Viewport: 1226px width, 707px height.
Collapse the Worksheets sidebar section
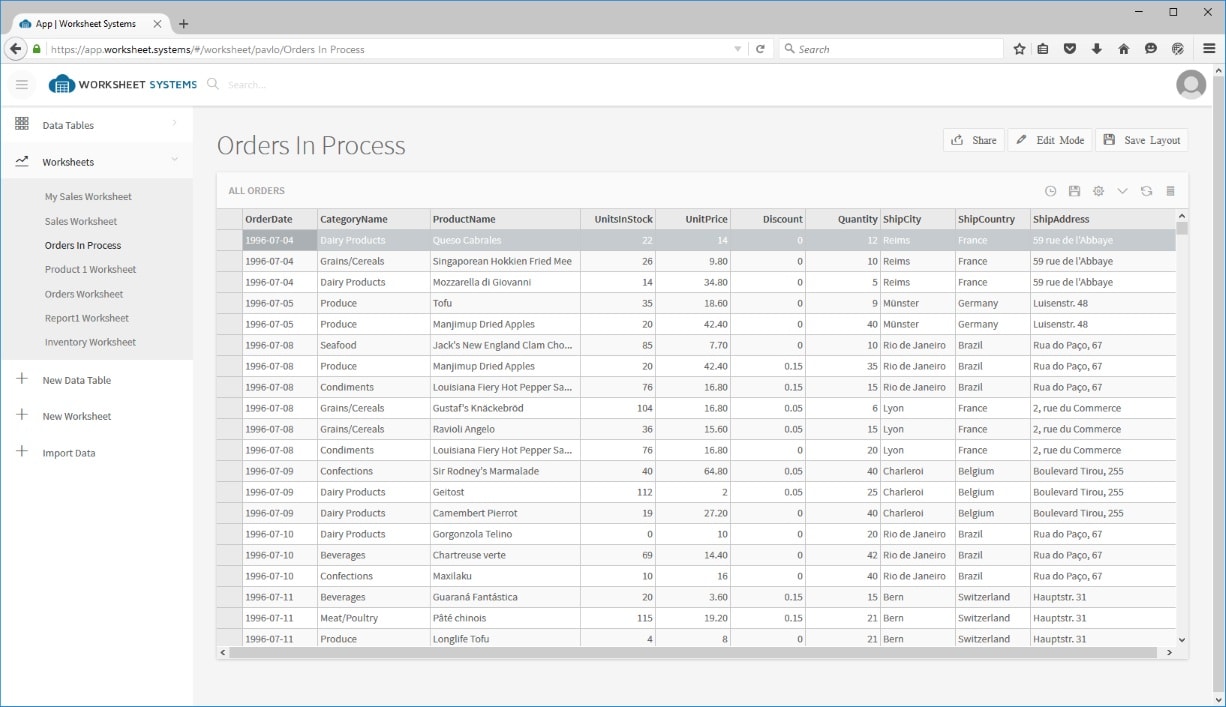pyautogui.click(x=174, y=160)
